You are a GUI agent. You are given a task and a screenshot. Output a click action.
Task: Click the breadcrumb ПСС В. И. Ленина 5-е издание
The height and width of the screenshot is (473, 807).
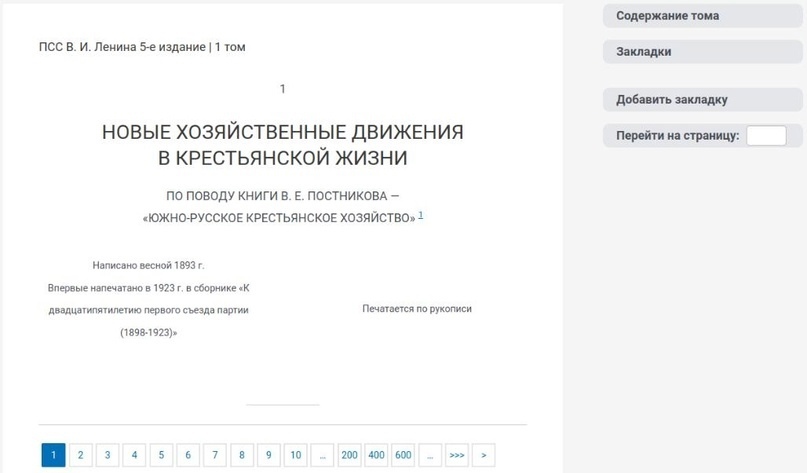tap(122, 47)
